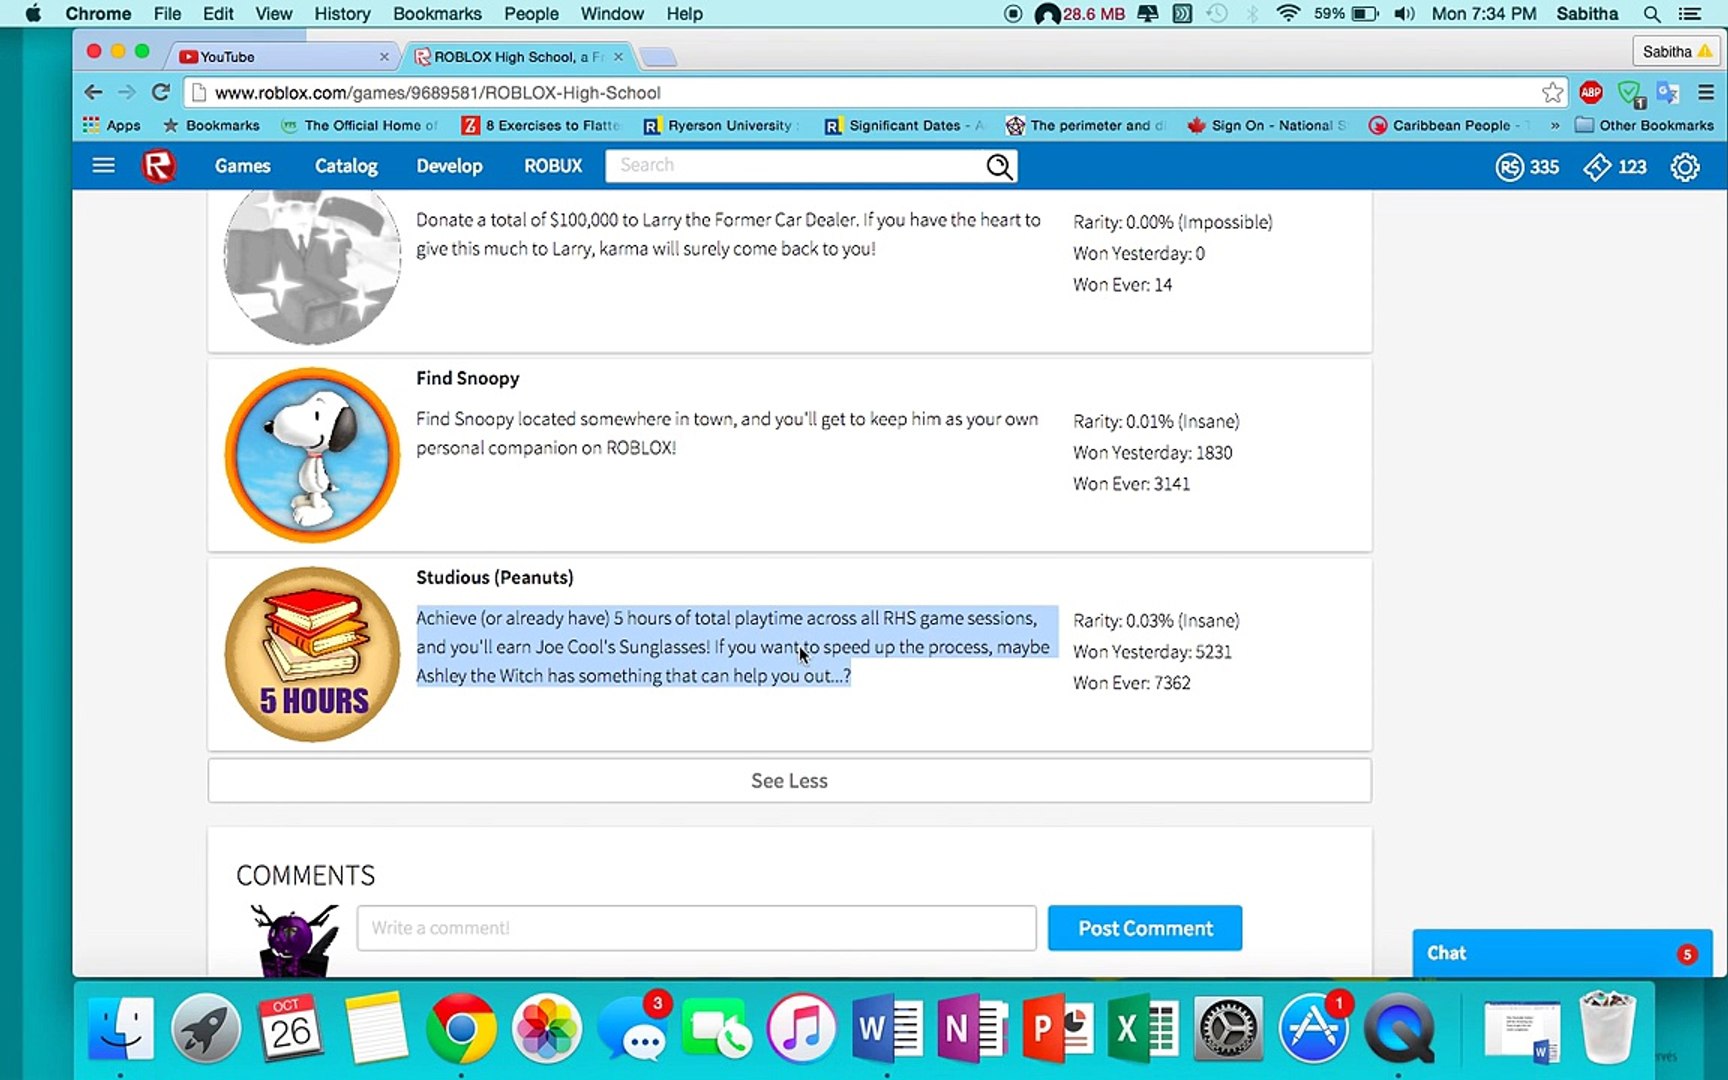The image size is (1728, 1080).
Task: Click the Find Snoopy badge image
Action: coord(312,455)
